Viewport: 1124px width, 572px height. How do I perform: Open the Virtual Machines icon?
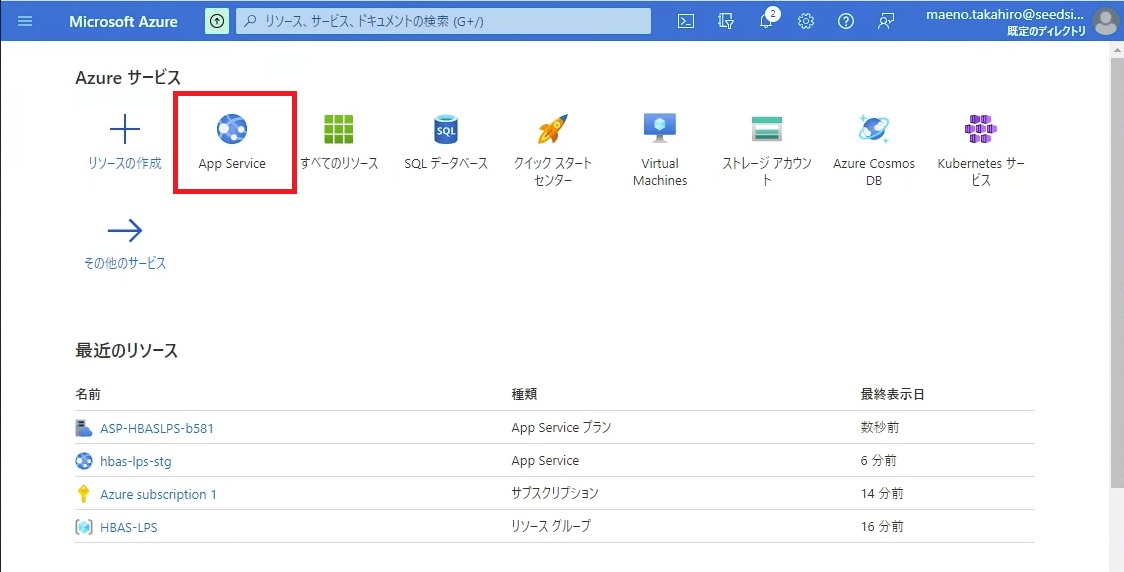pyautogui.click(x=660, y=128)
